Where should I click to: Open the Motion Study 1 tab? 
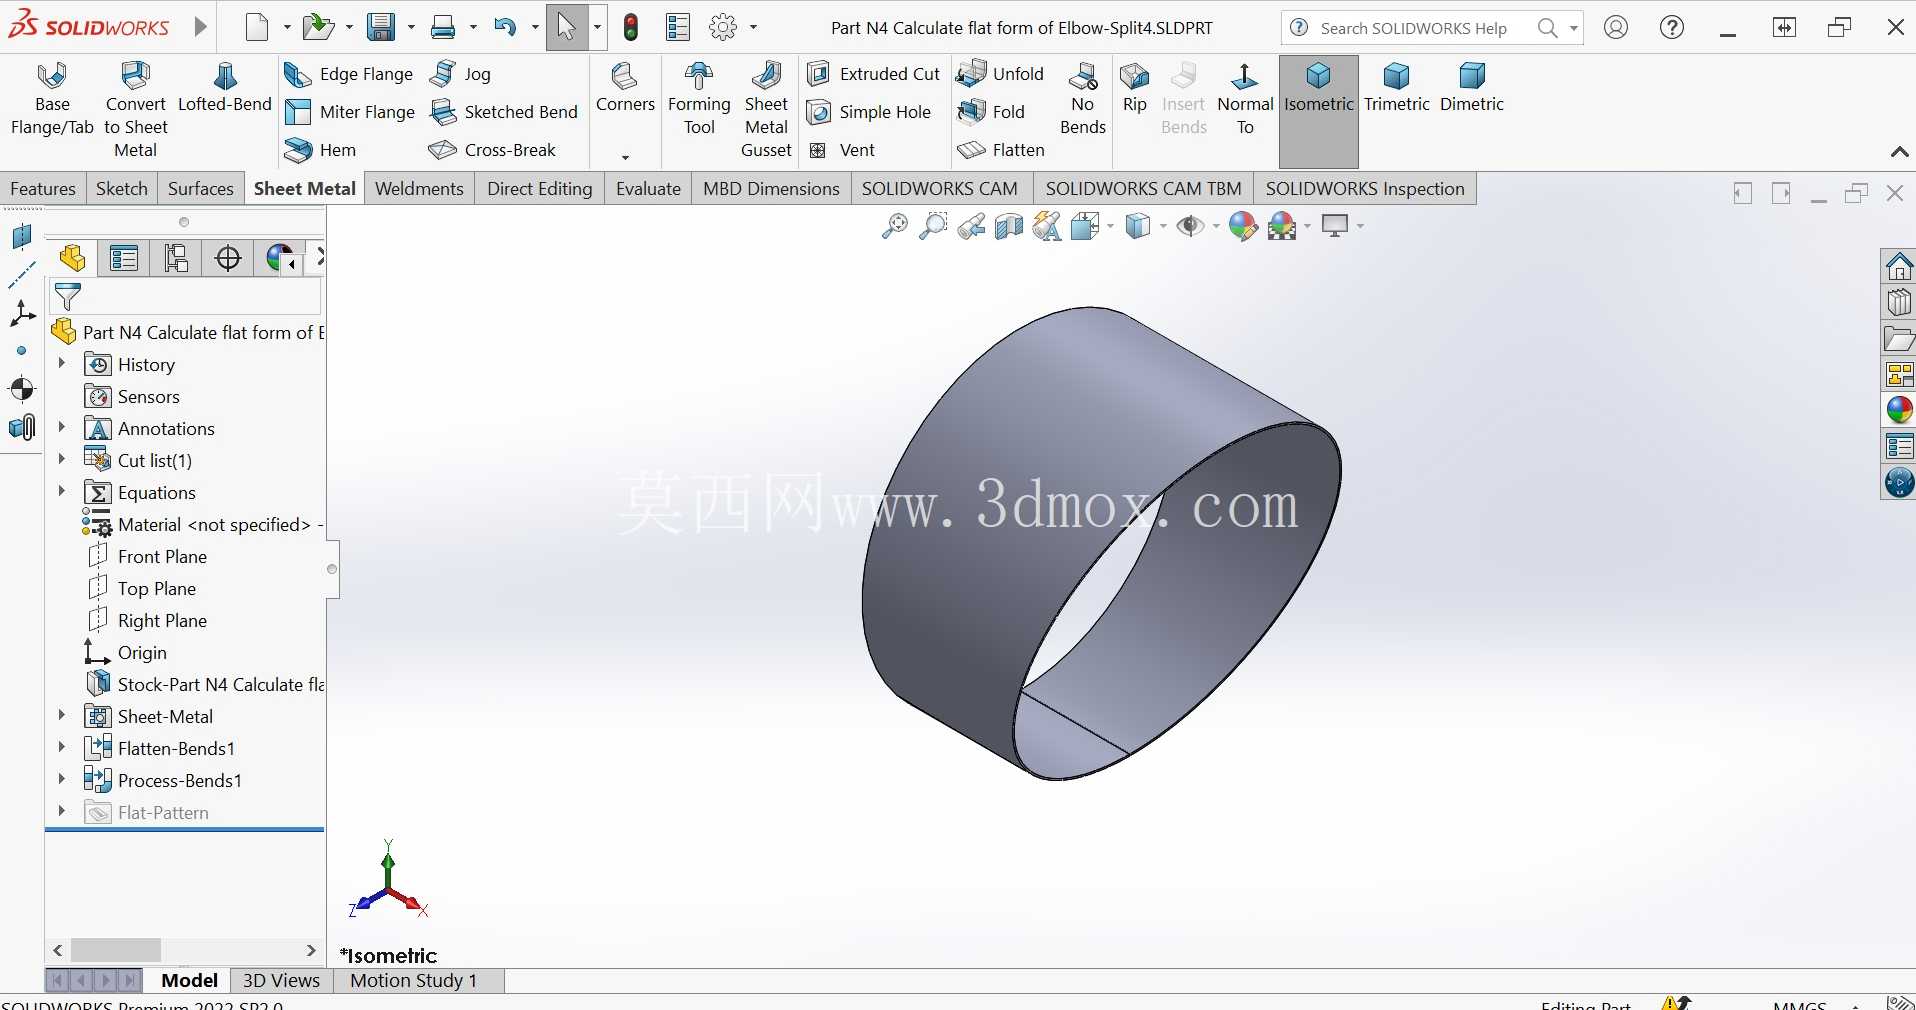(413, 980)
